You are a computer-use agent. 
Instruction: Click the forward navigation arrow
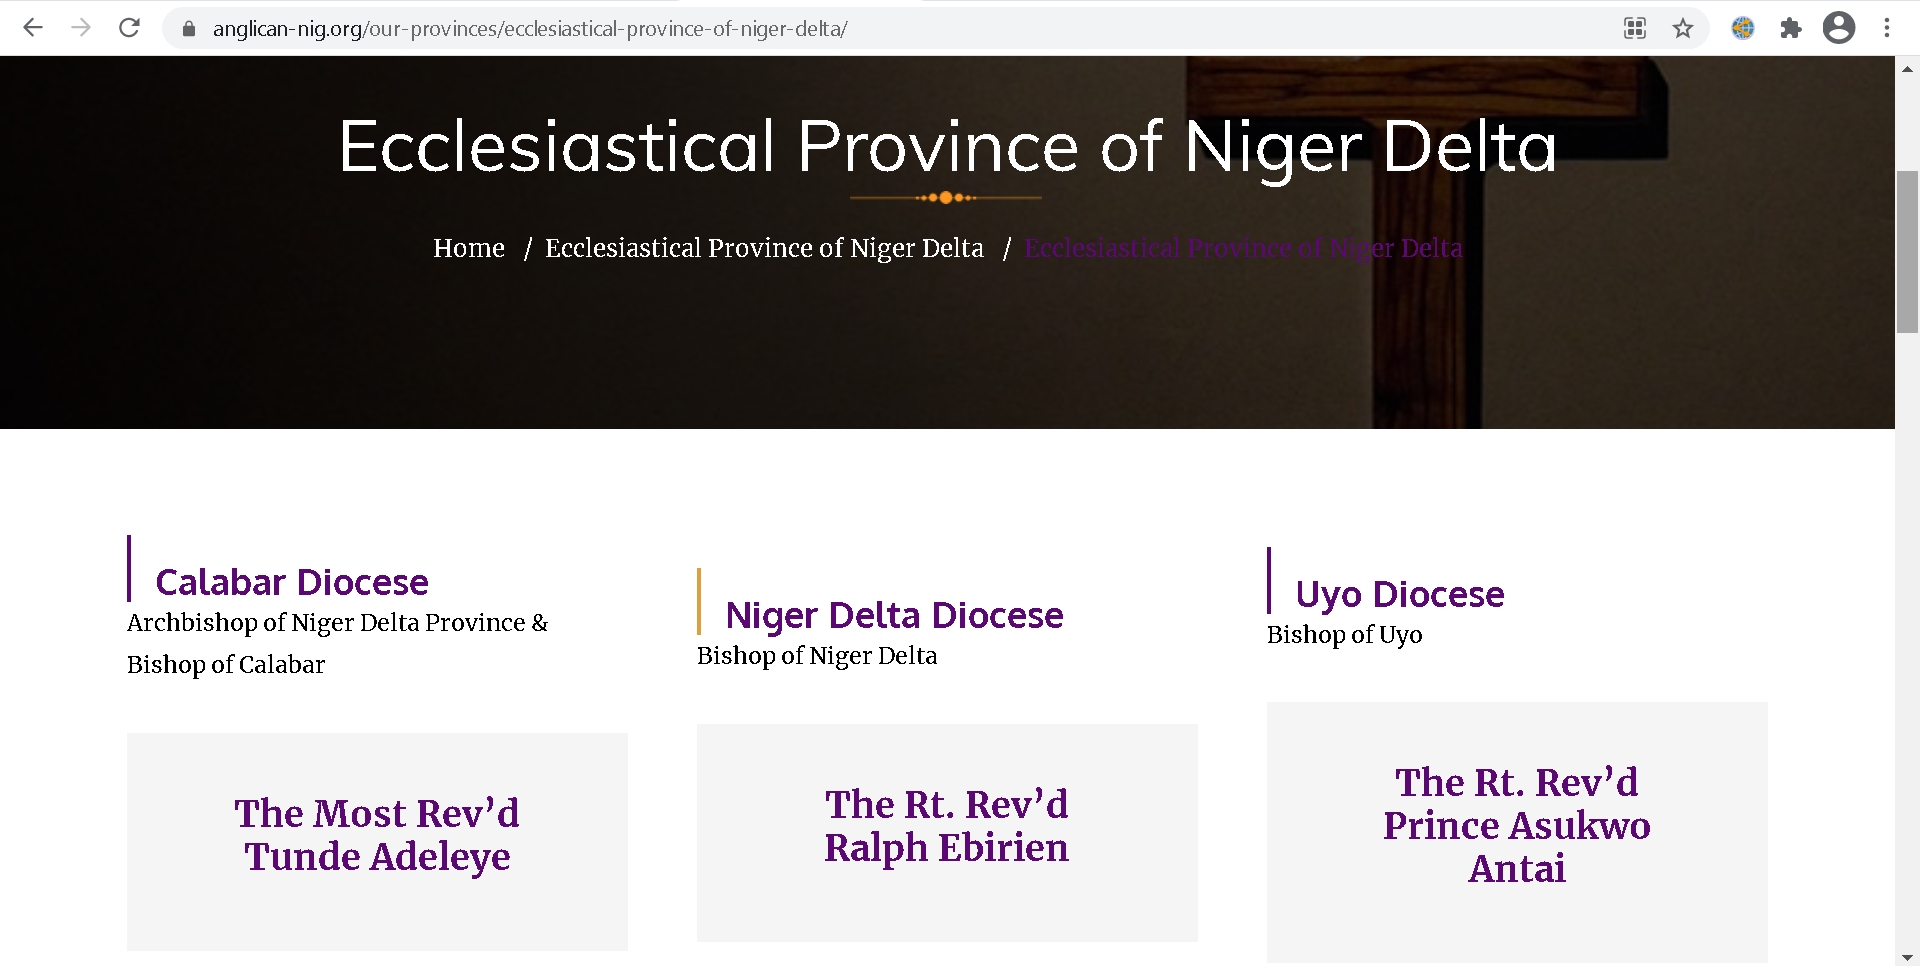click(x=81, y=27)
